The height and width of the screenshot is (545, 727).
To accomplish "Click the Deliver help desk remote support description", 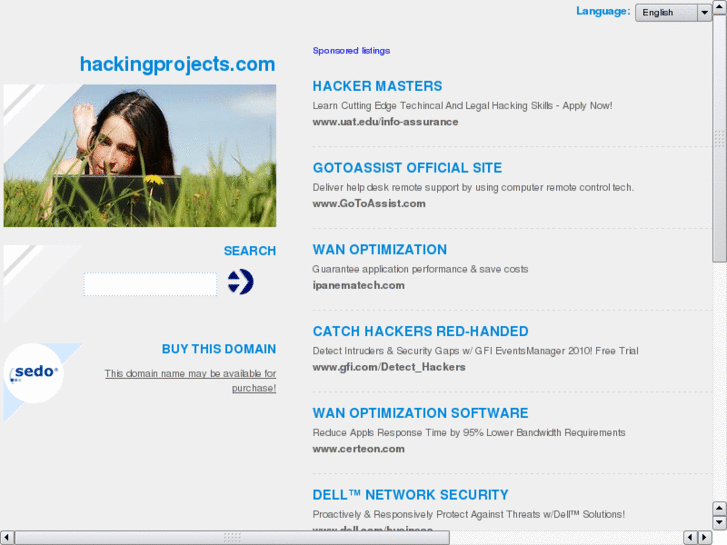I will [473, 187].
